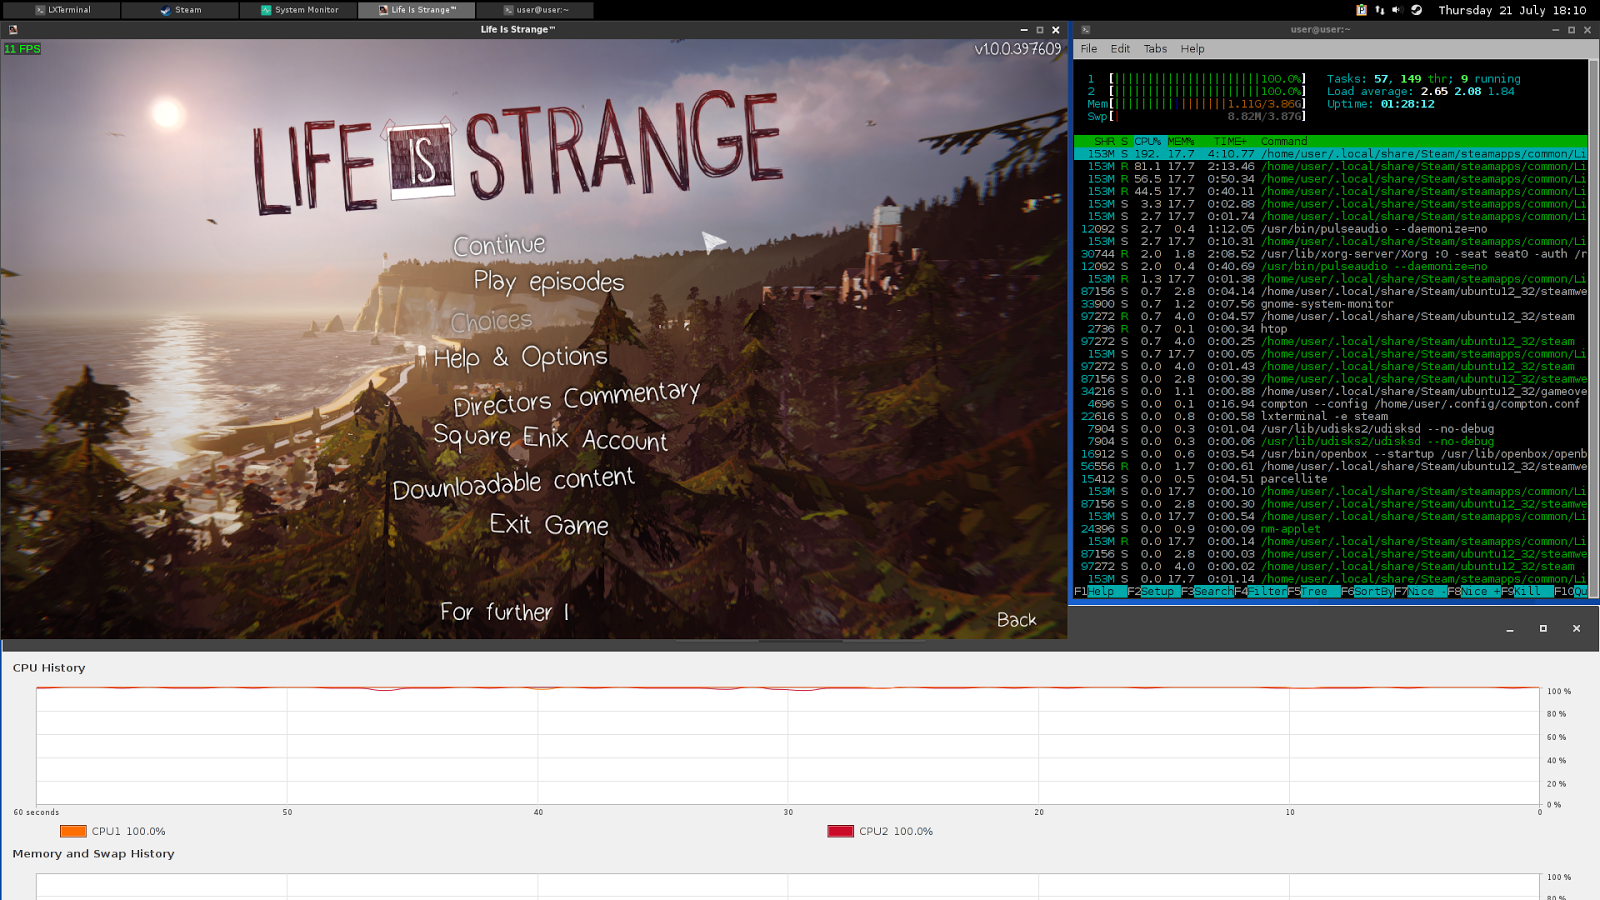Click the SHR column header in htop
Viewport: 1600px width, 900px height.
1104,142
